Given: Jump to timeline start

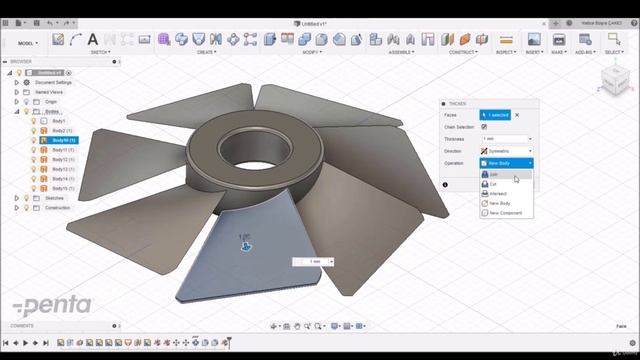Looking at the screenshot, I should coord(6,343).
